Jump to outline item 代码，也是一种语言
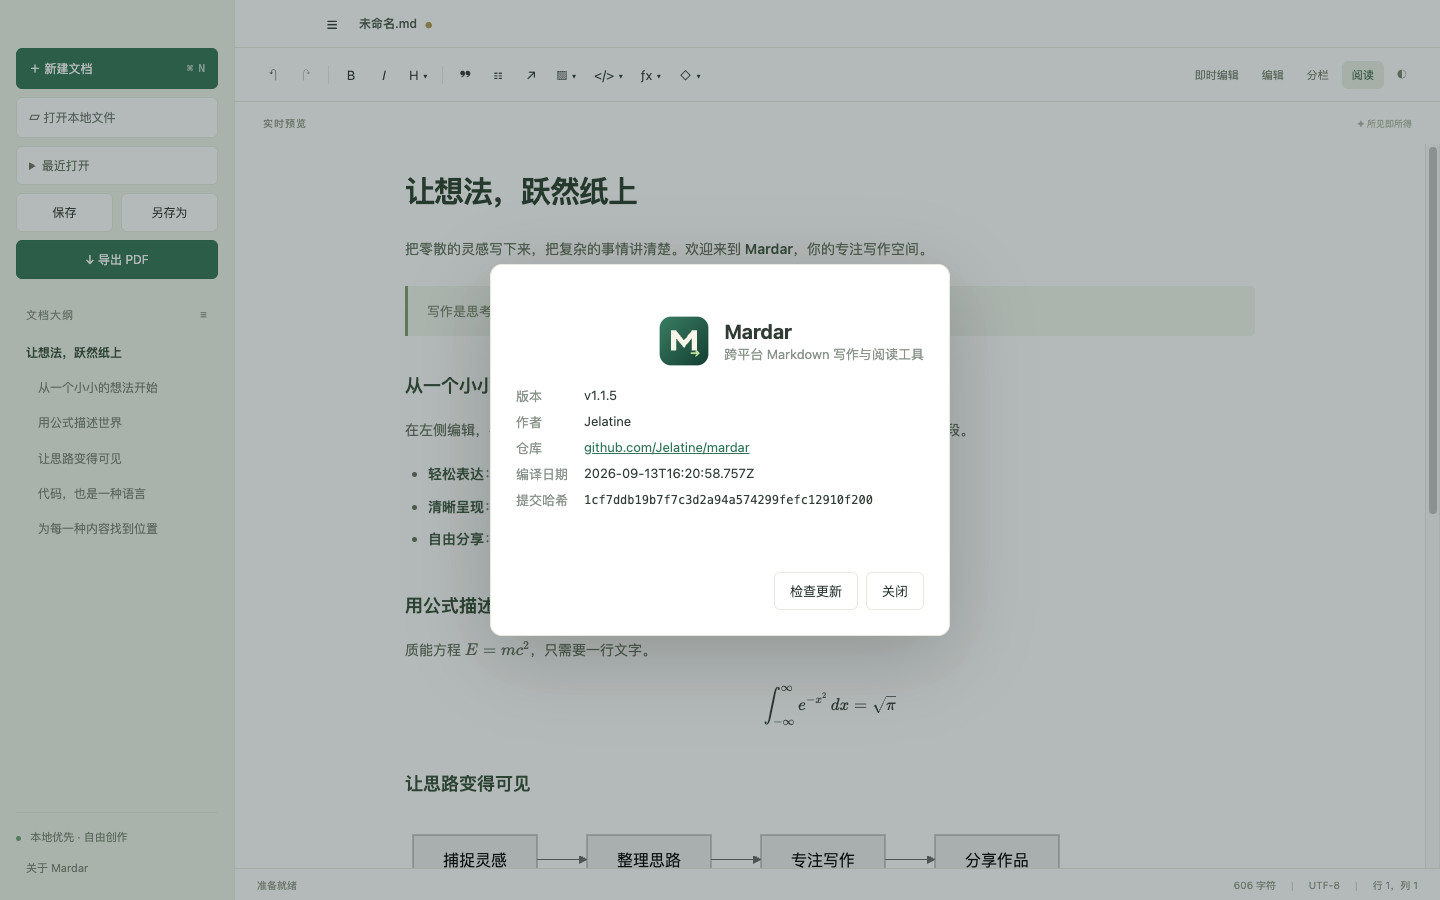This screenshot has height=900, width=1440. coord(92,493)
